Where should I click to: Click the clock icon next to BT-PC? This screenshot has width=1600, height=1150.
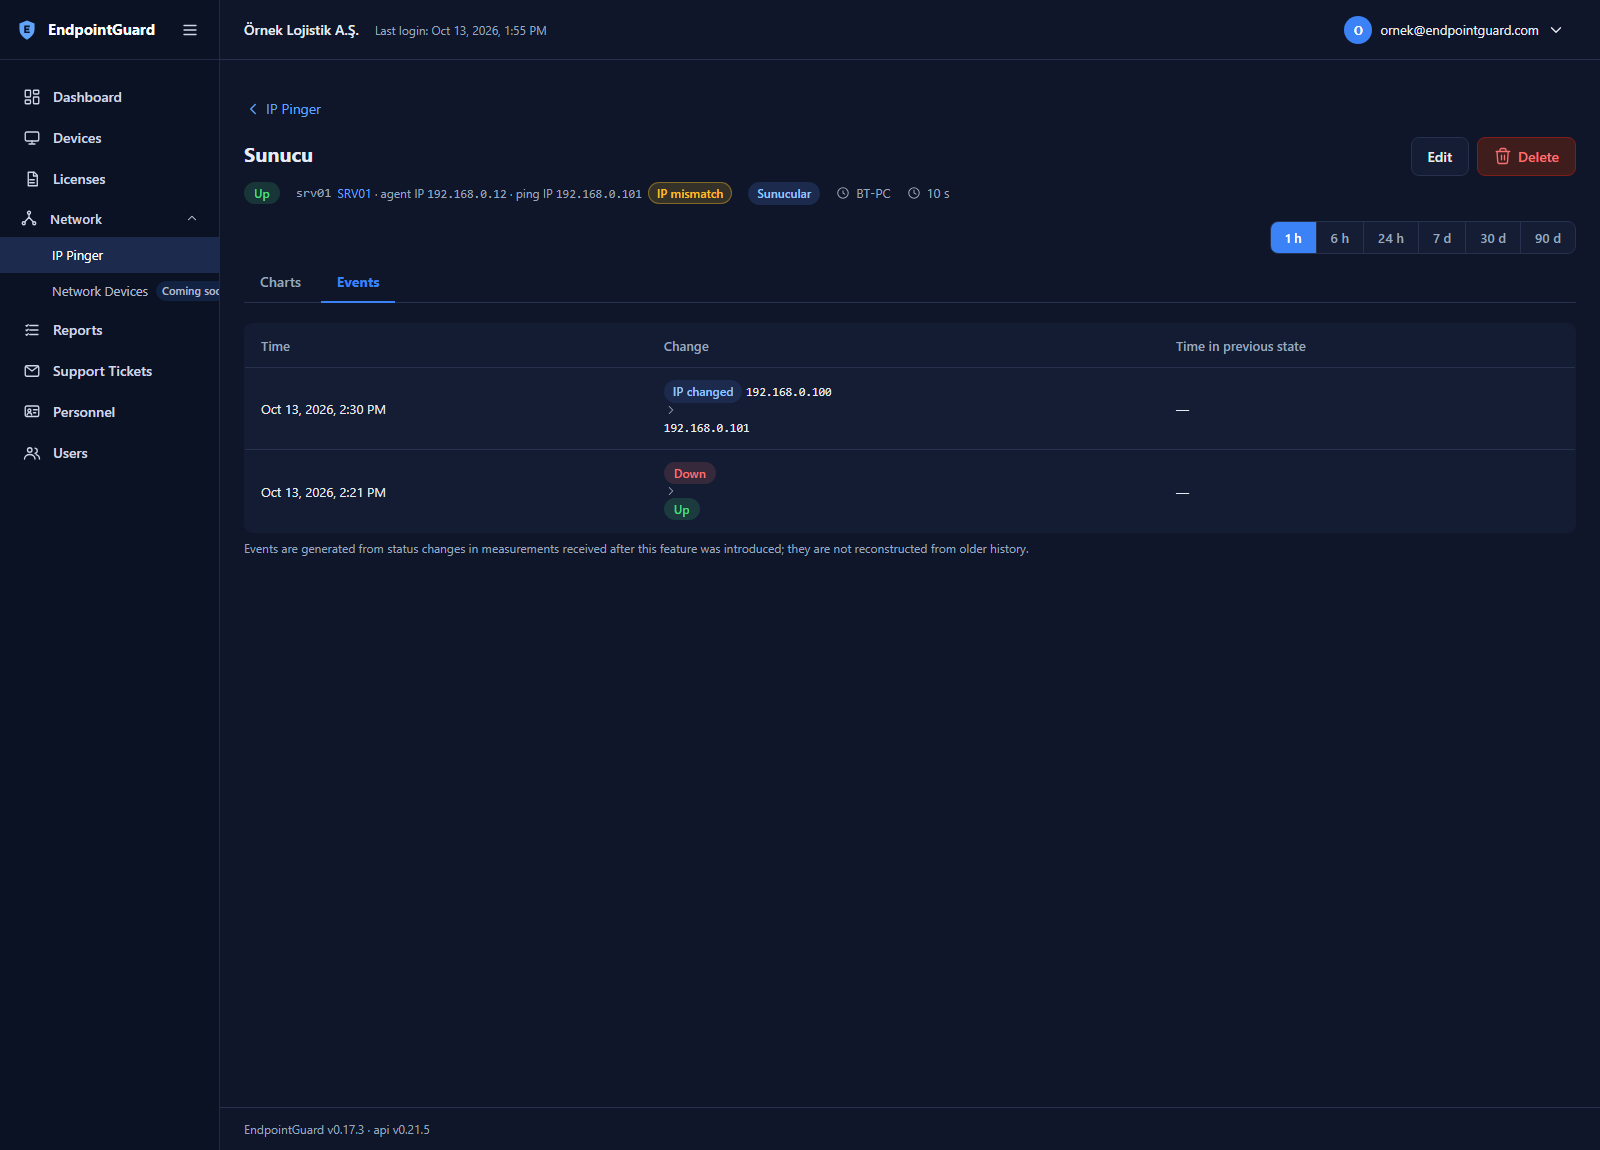tap(843, 194)
